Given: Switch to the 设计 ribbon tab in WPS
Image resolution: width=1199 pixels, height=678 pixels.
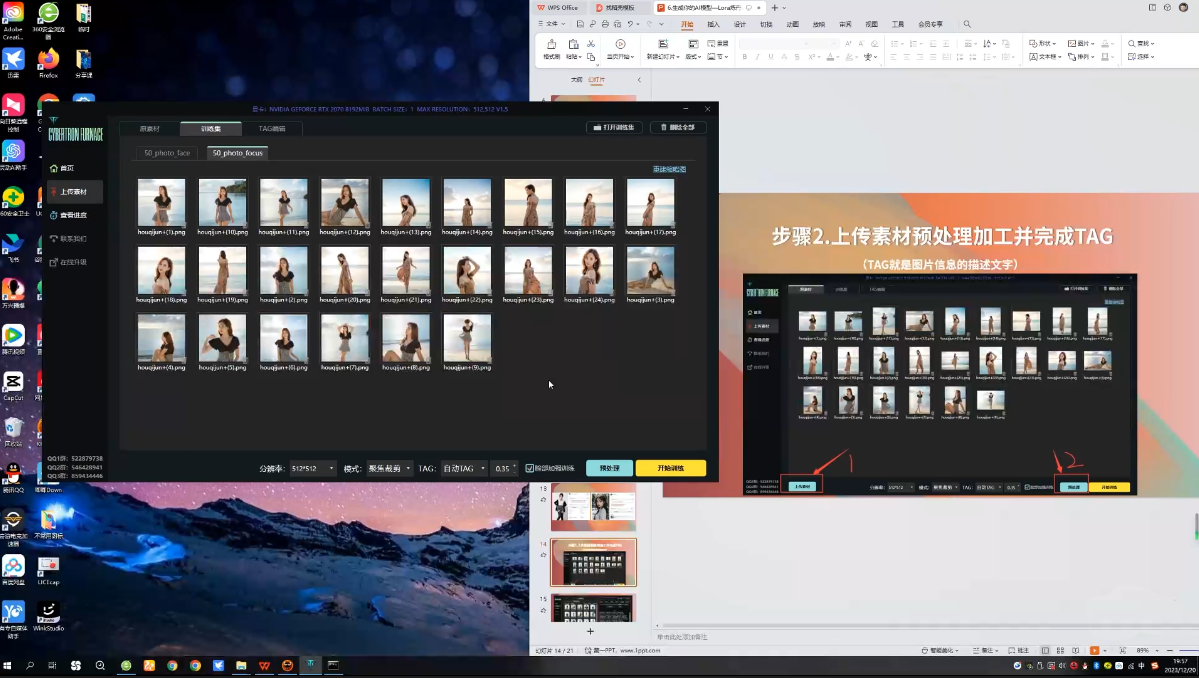Looking at the screenshot, I should [x=739, y=24].
